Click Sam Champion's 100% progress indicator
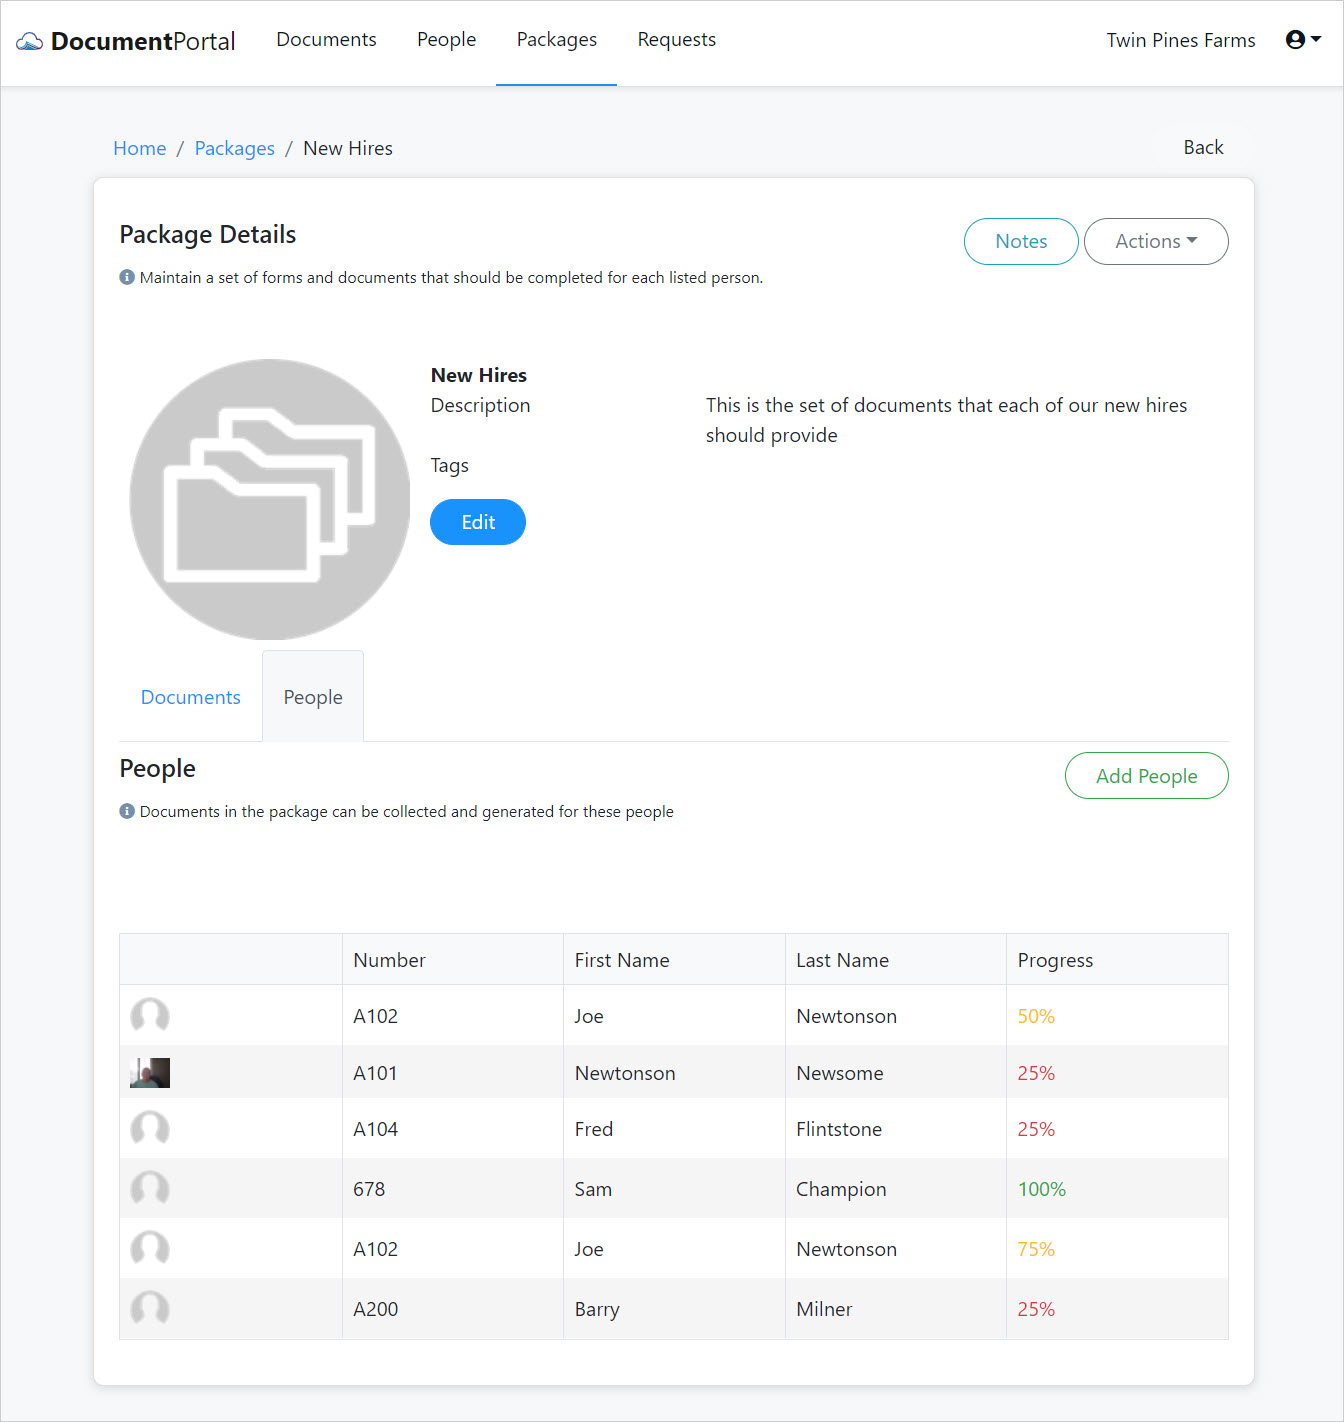This screenshot has width=1344, height=1422. [x=1041, y=1188]
